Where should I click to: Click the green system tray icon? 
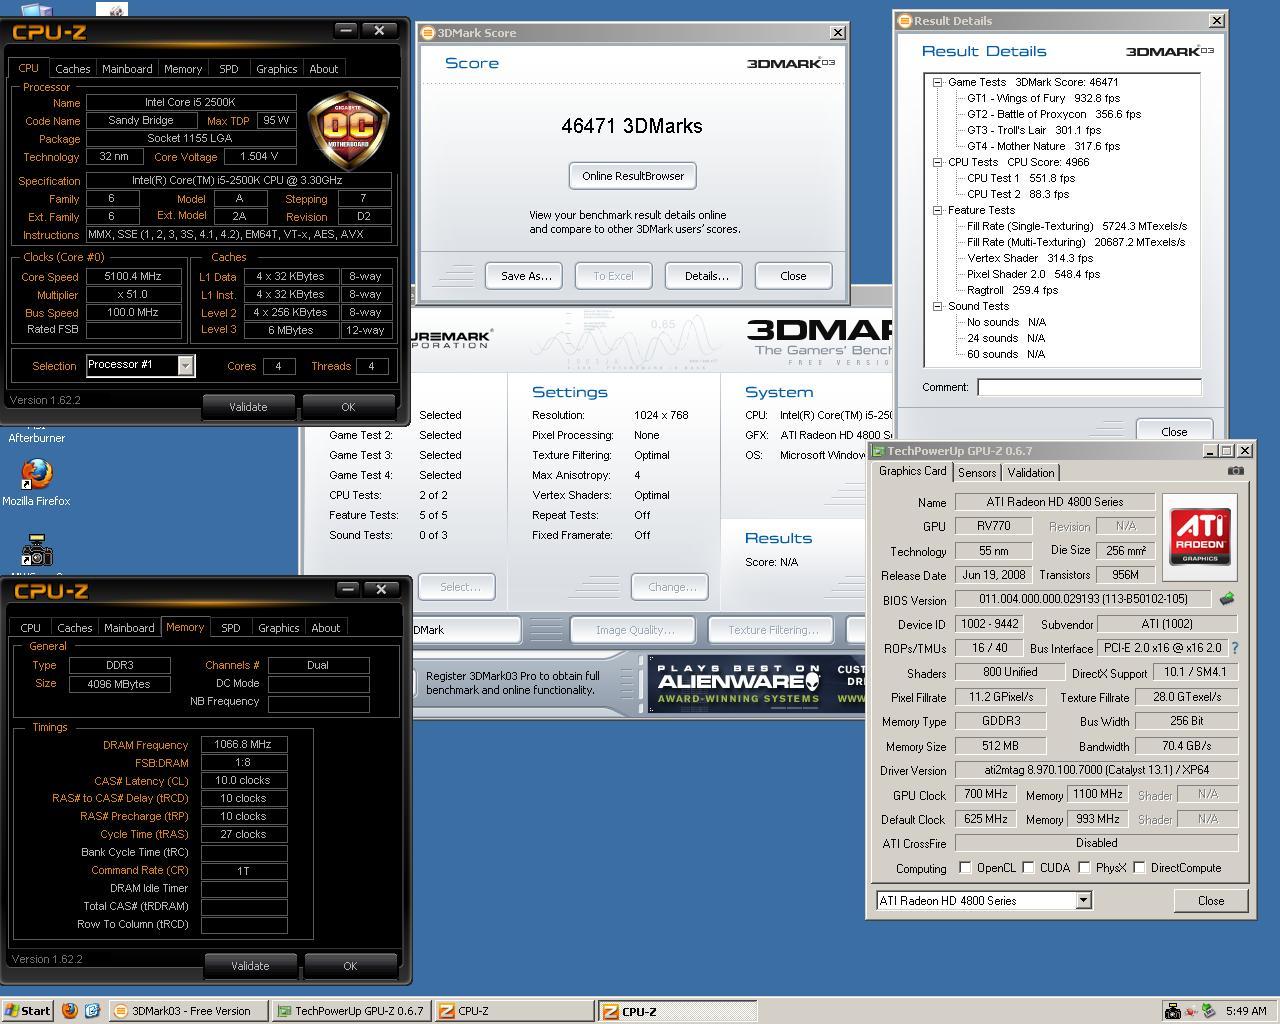pyautogui.click(x=1208, y=1011)
